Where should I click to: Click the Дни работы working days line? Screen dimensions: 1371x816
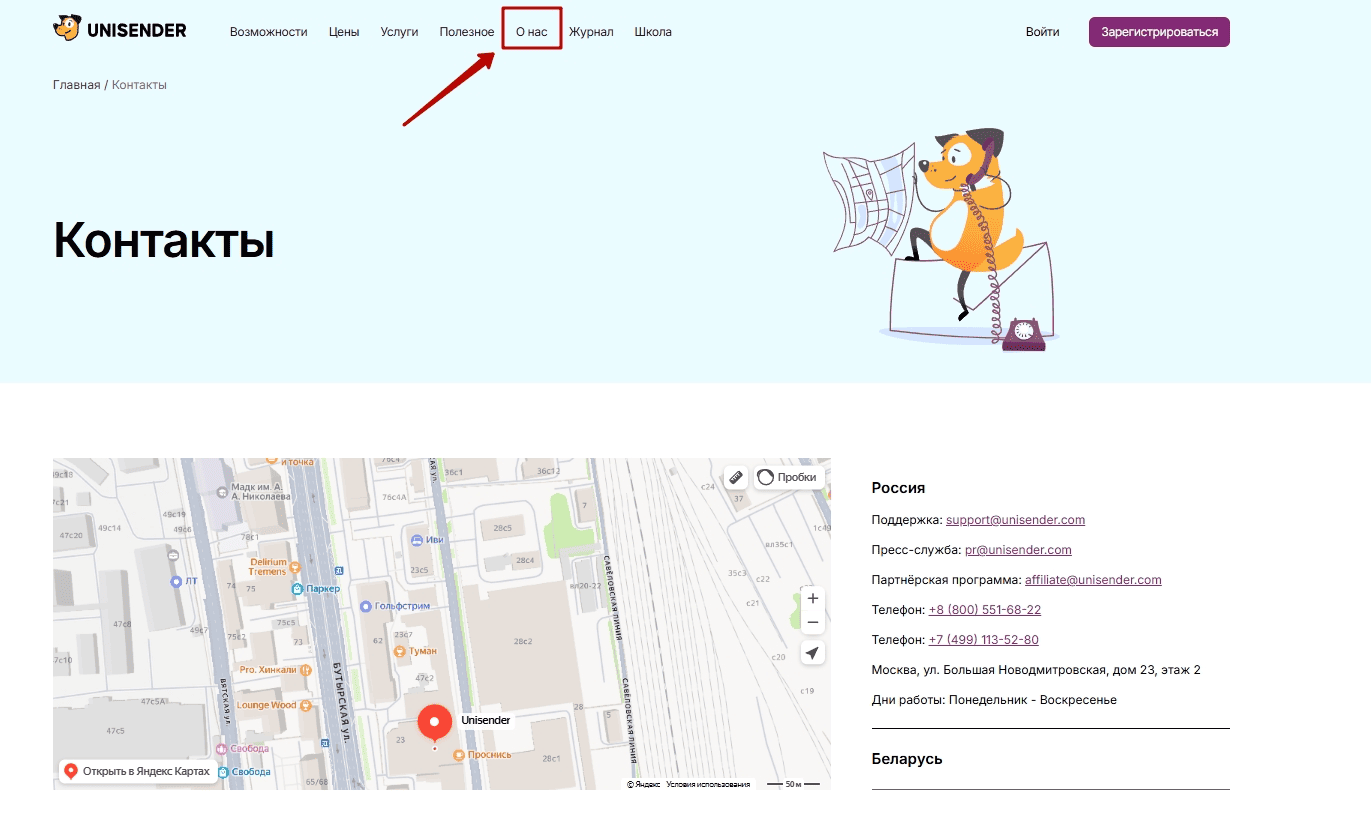(994, 700)
